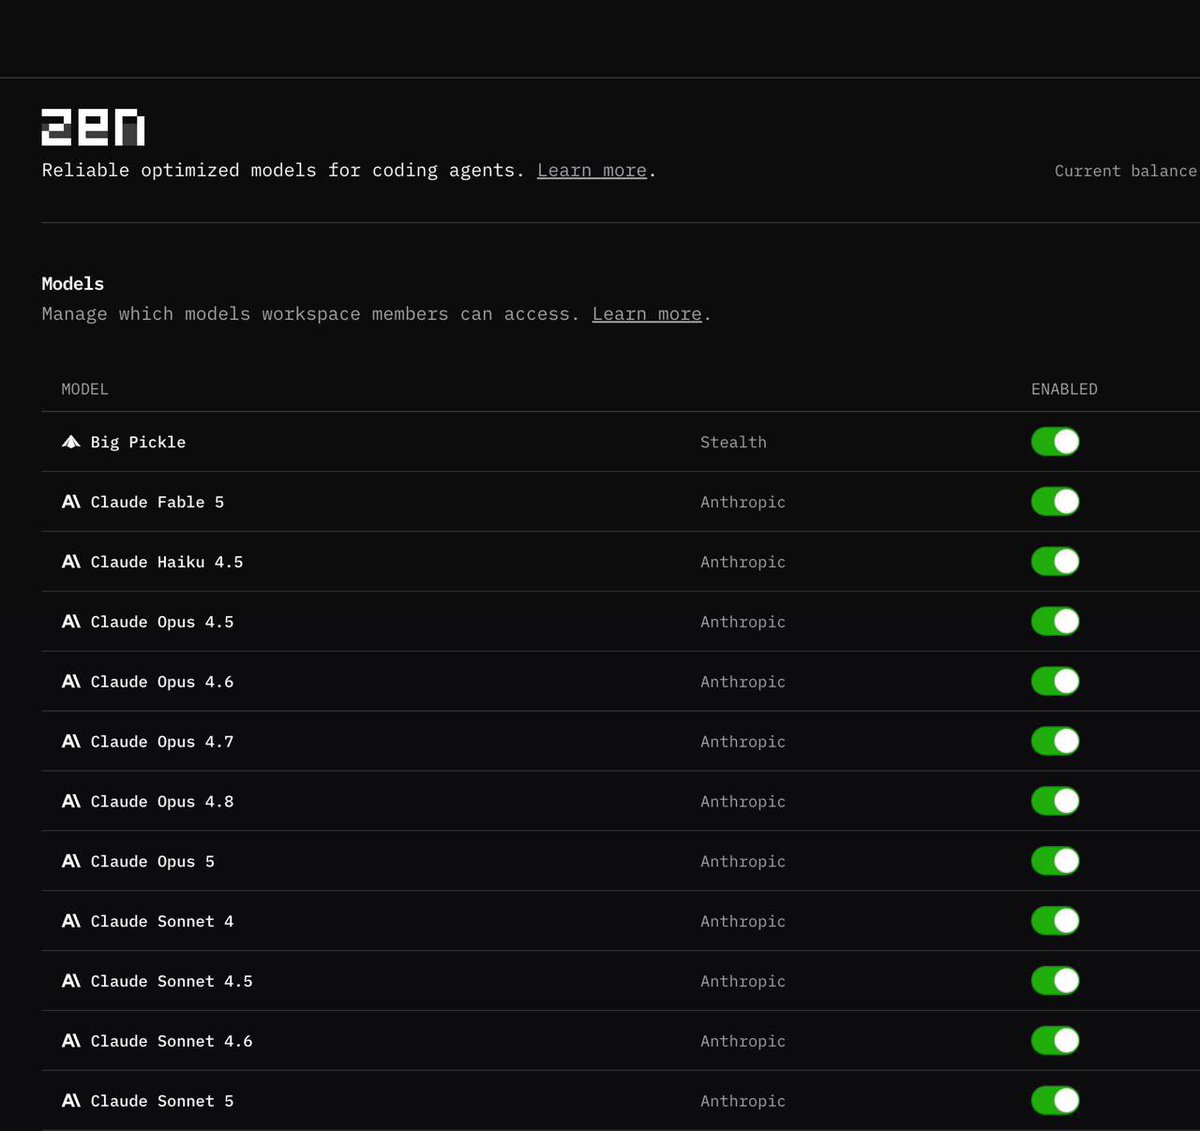Select the Claude Opus 5 name
This screenshot has width=1200, height=1131.
(x=153, y=862)
